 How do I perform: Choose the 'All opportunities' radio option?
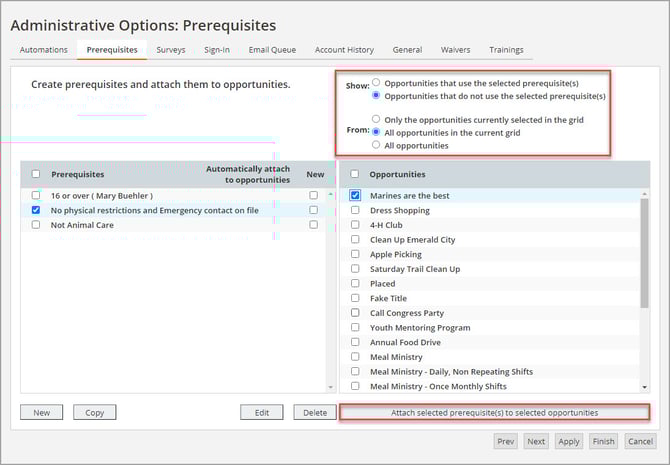point(376,145)
